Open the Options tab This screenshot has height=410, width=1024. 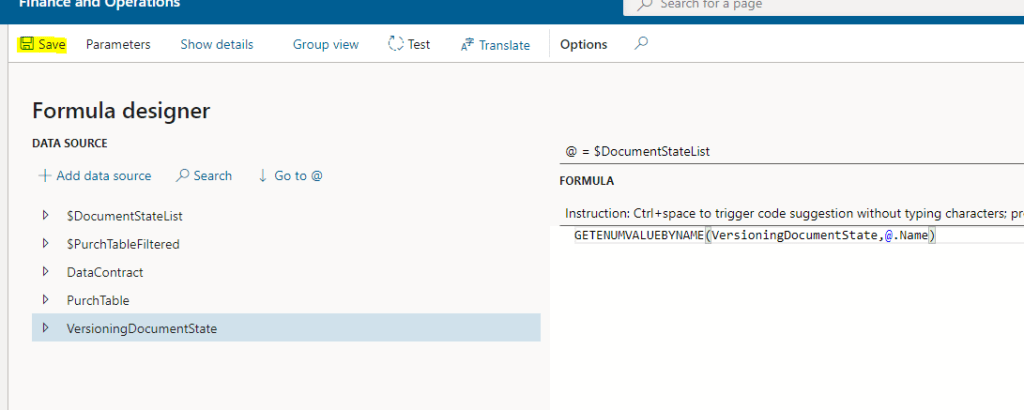point(583,45)
